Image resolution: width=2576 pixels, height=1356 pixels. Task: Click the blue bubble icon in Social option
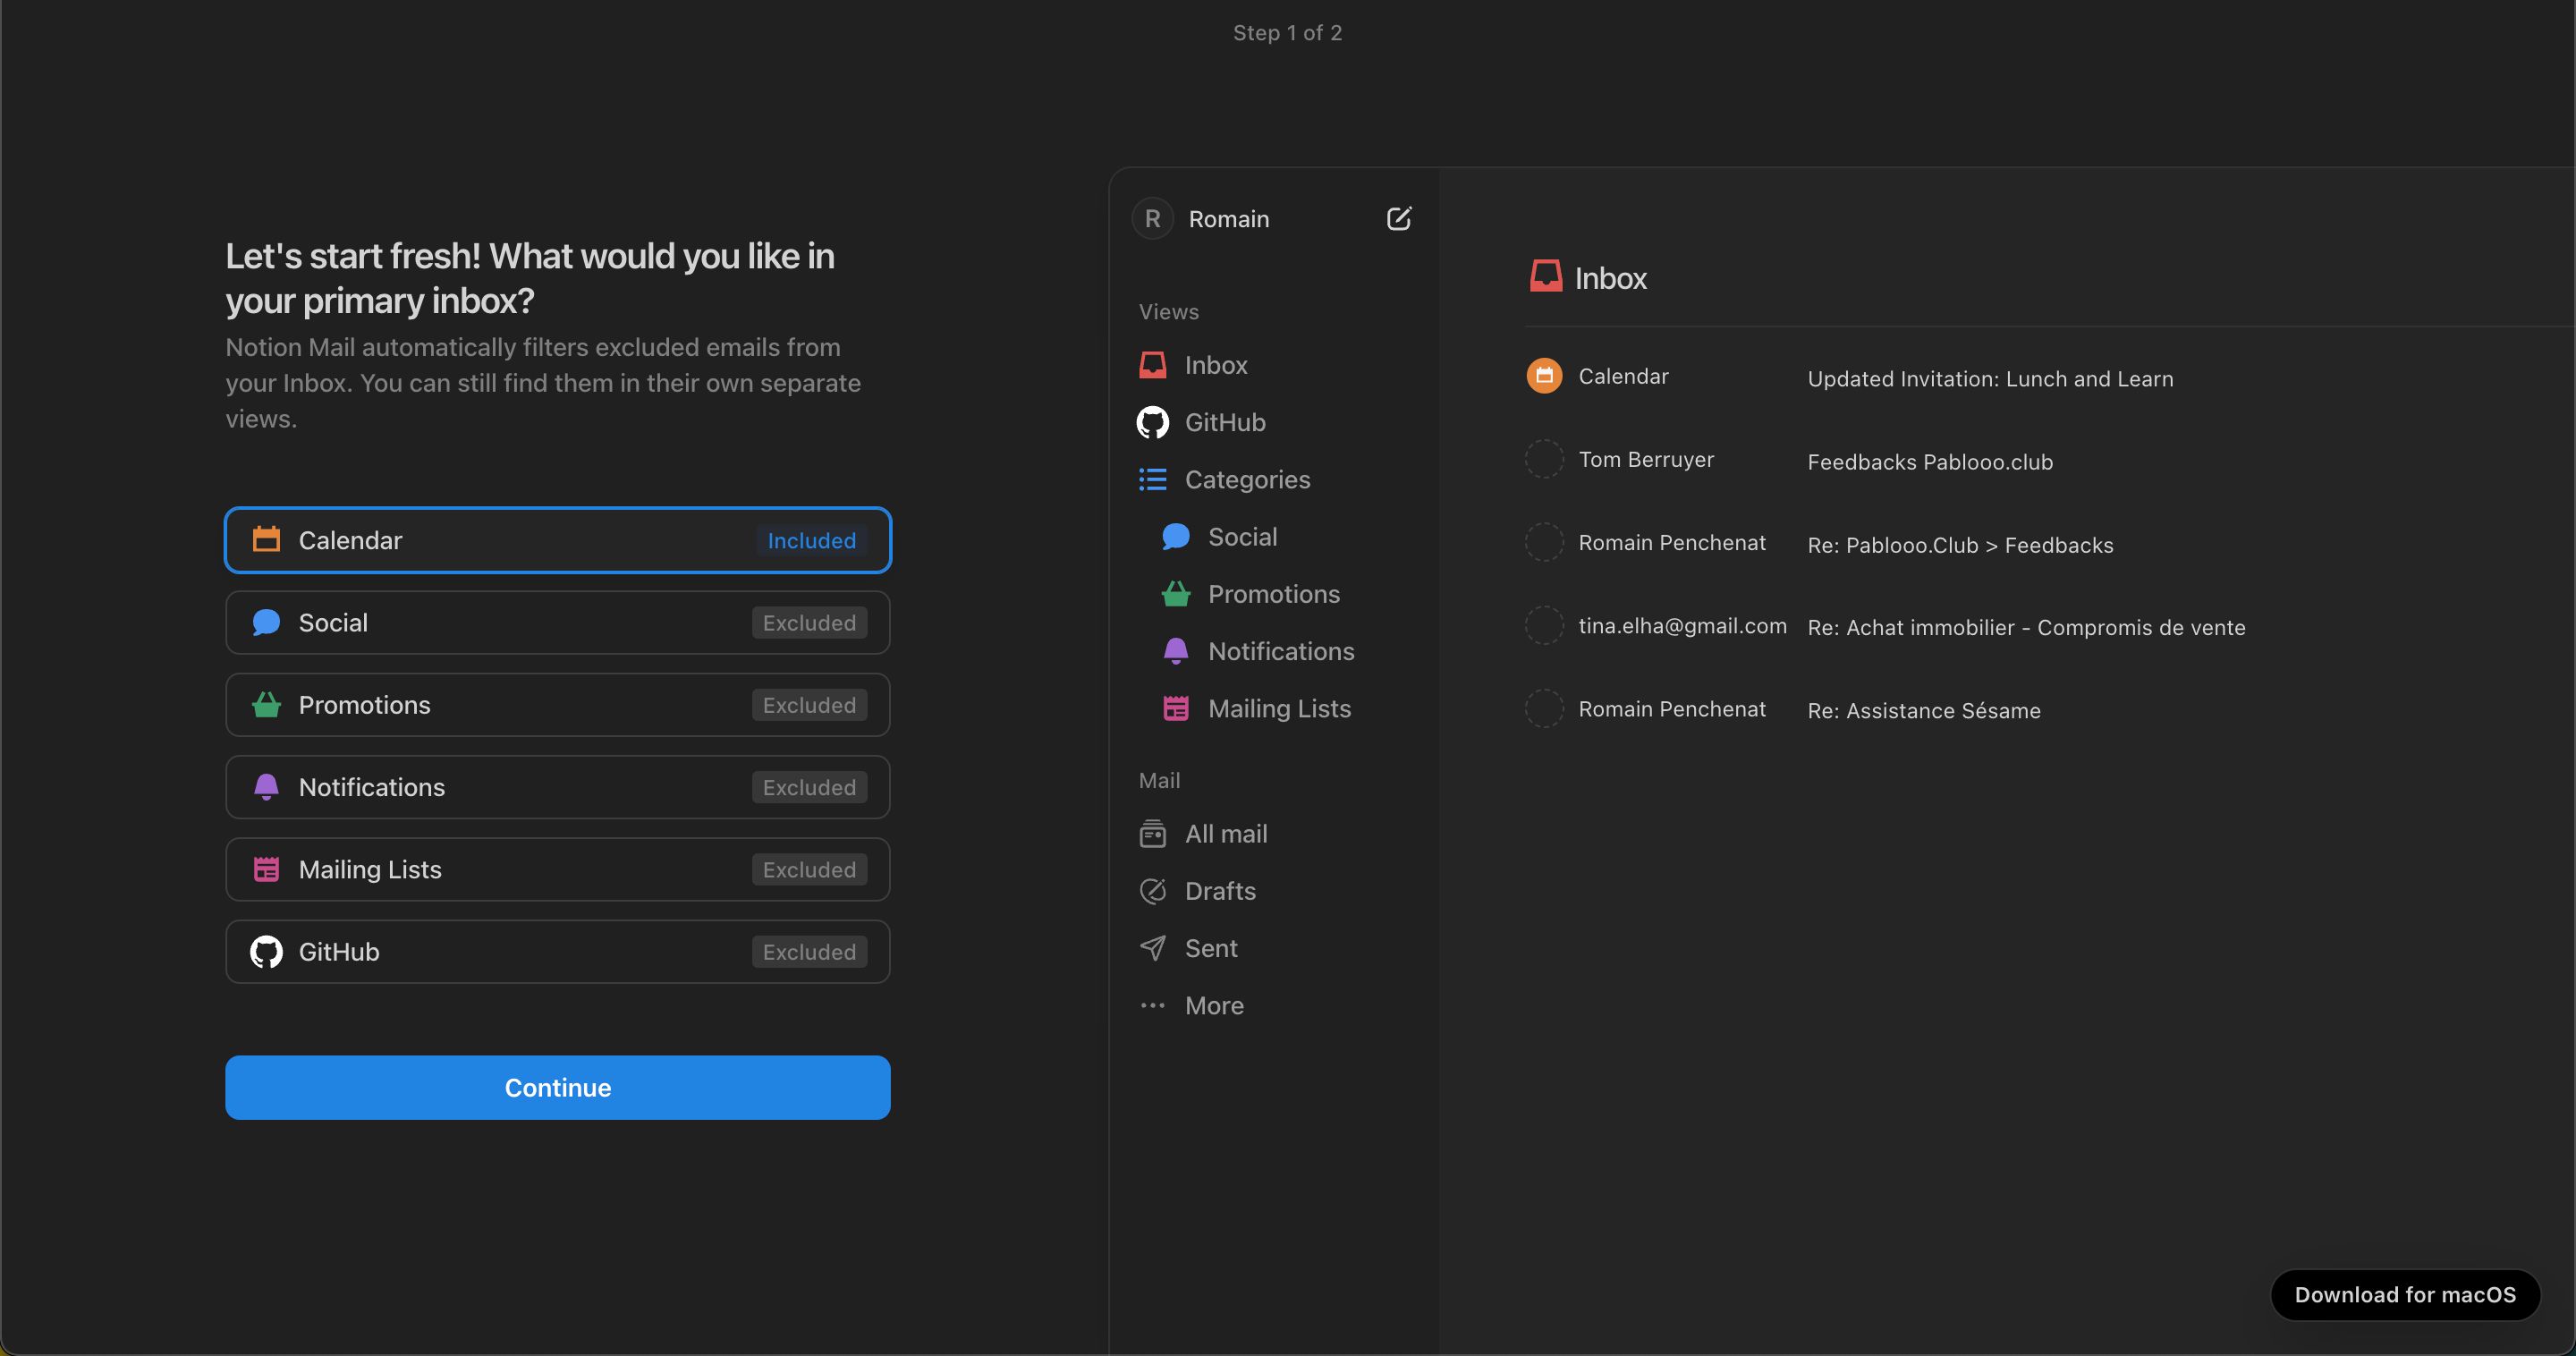[x=266, y=622]
